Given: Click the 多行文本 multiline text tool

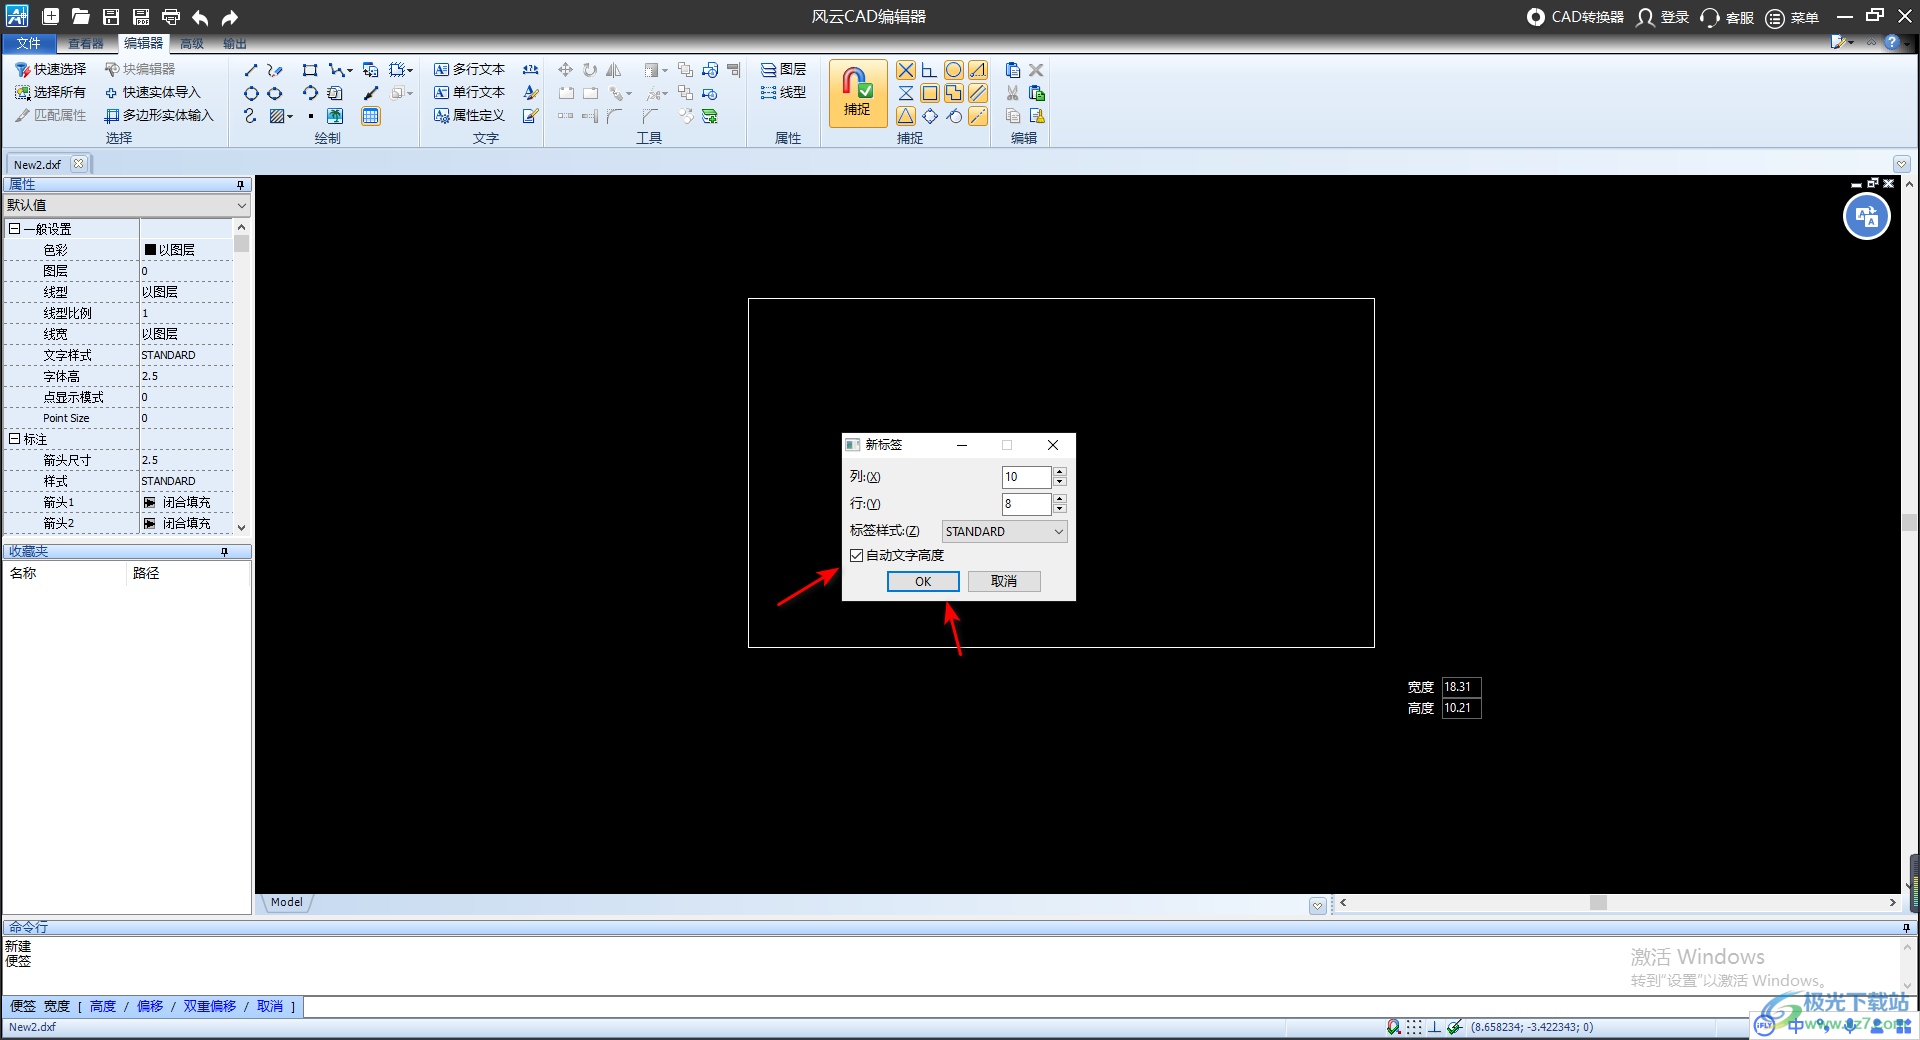Looking at the screenshot, I should (x=469, y=69).
